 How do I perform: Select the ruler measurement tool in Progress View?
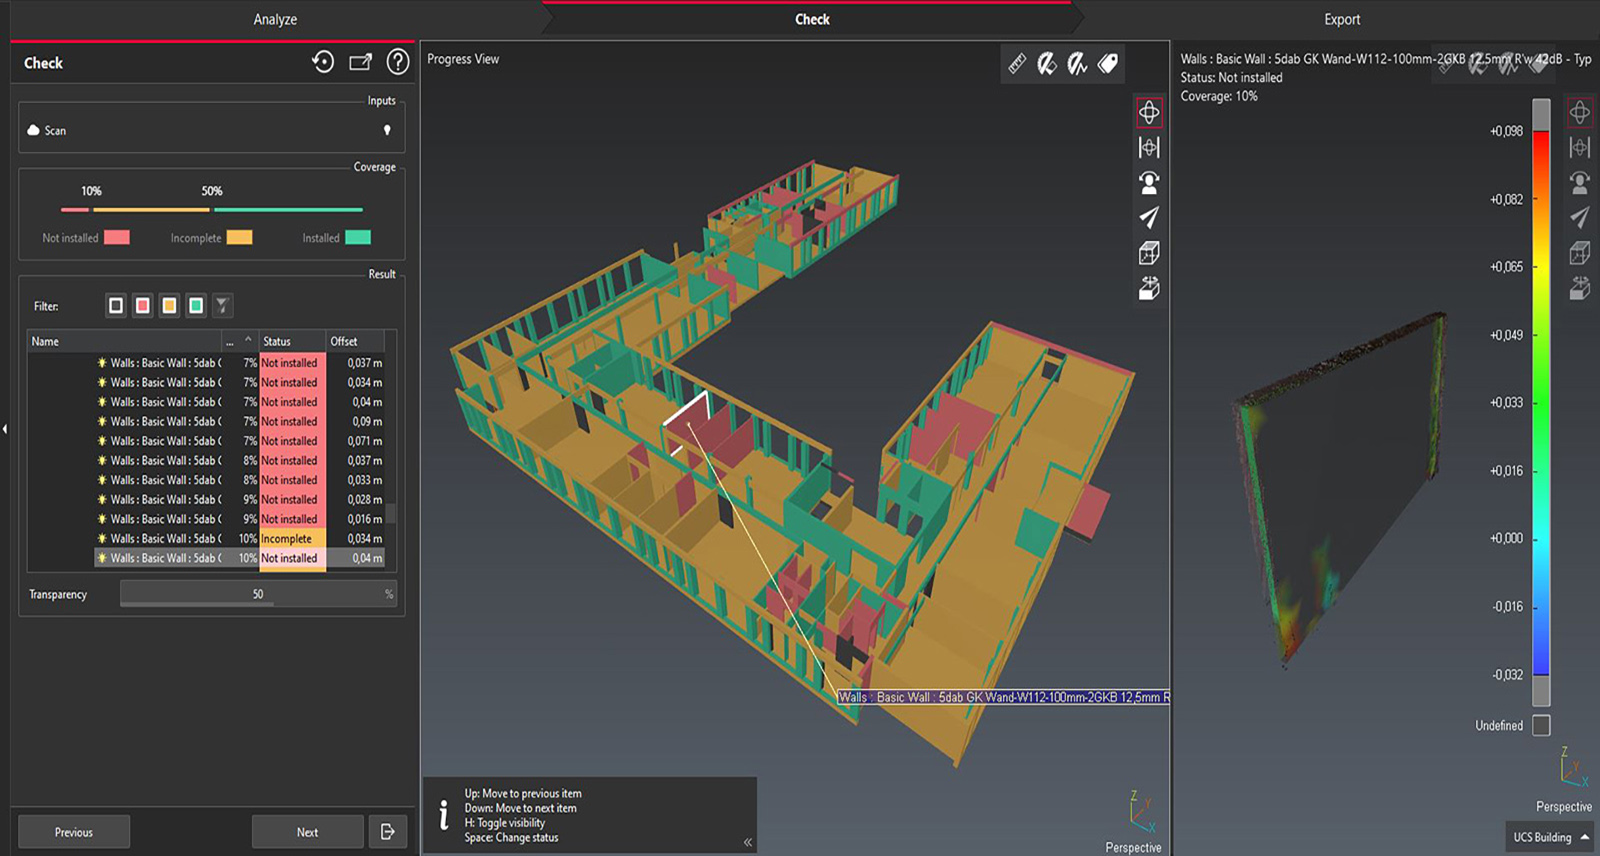(x=1017, y=64)
